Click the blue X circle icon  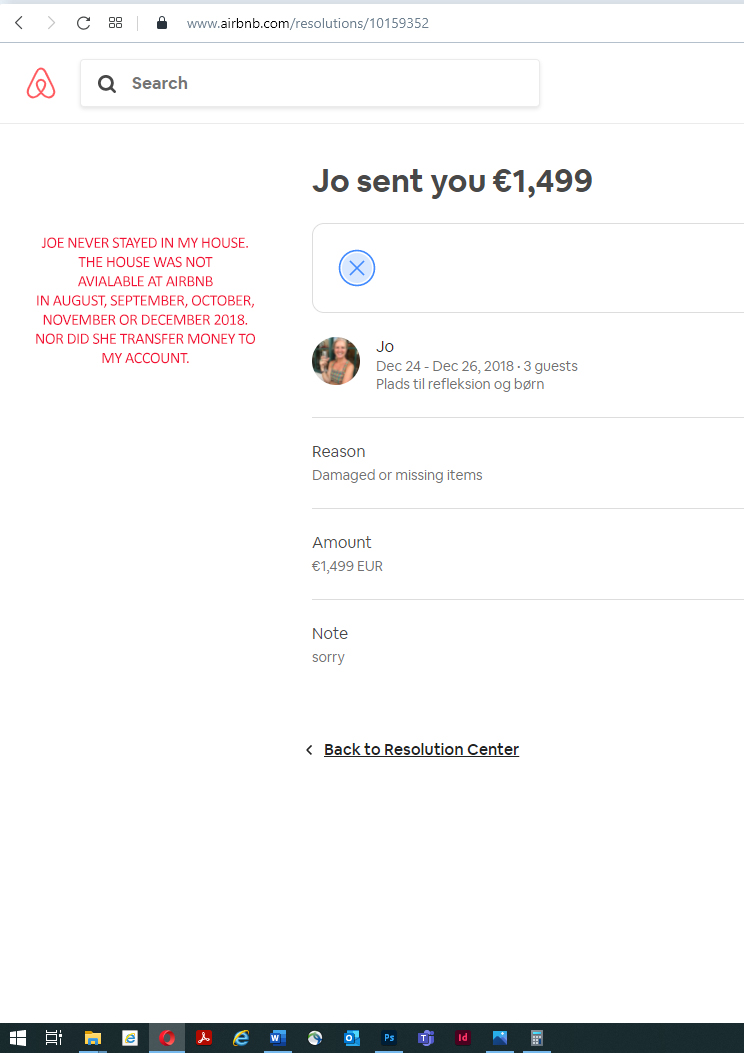click(x=357, y=268)
